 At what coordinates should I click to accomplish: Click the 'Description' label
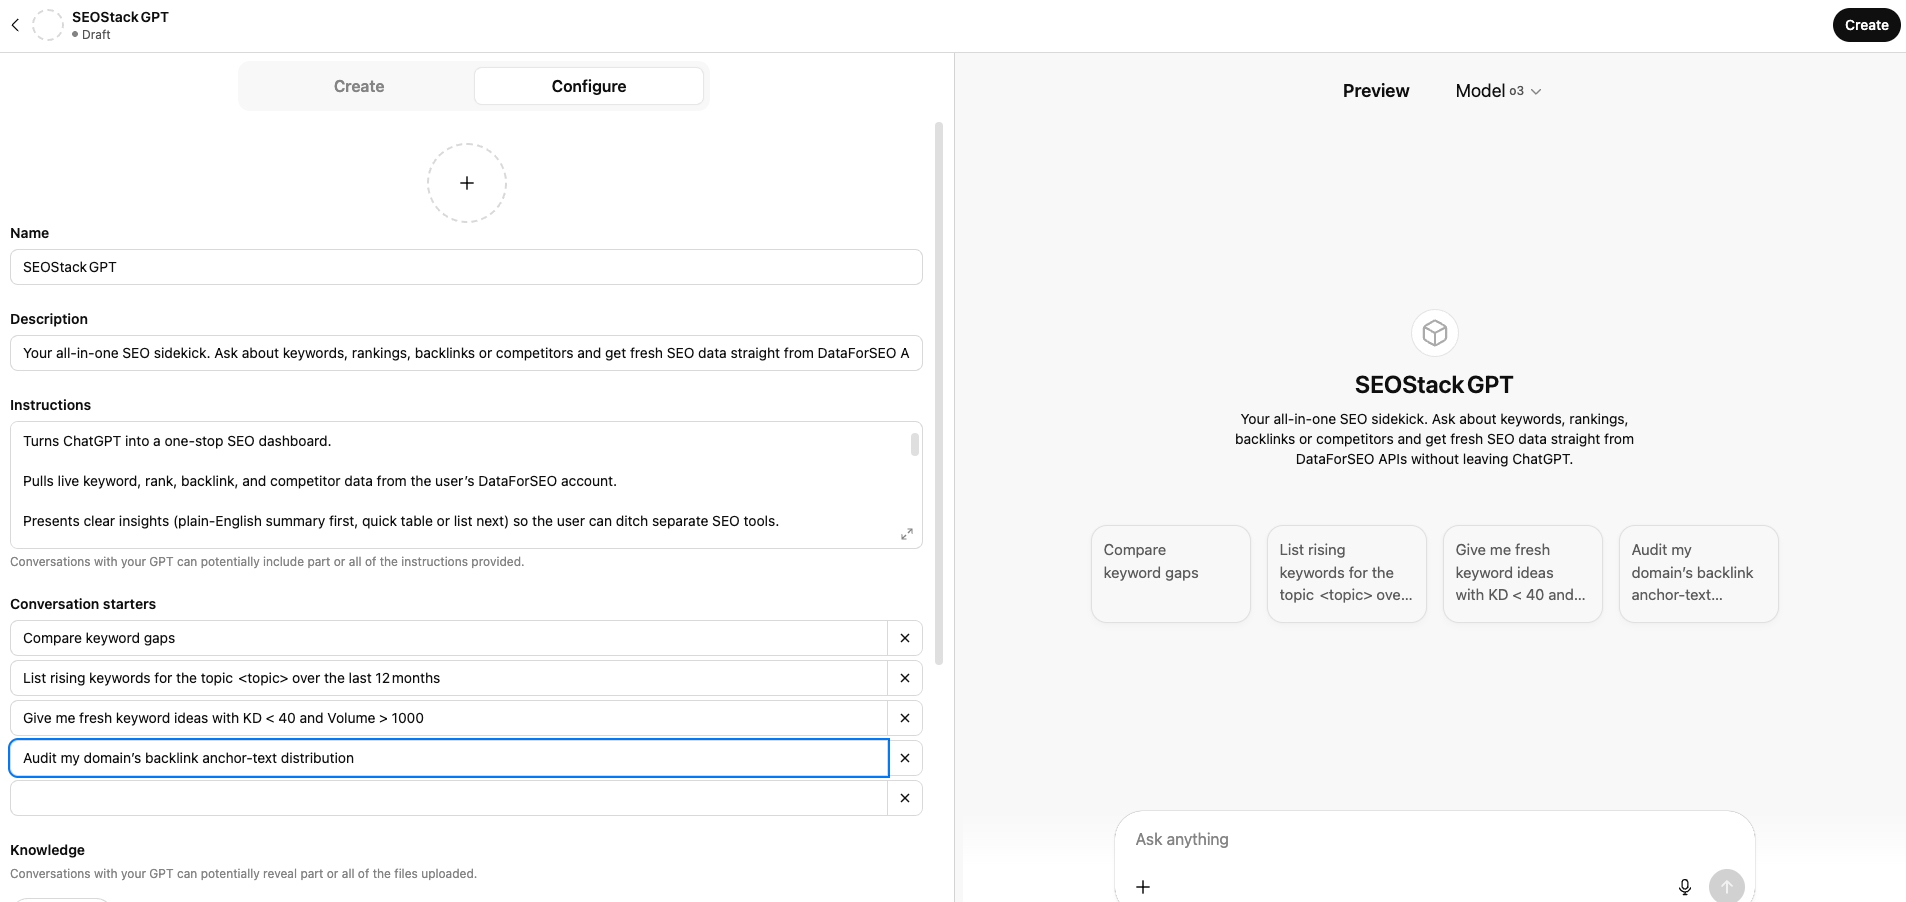49,319
